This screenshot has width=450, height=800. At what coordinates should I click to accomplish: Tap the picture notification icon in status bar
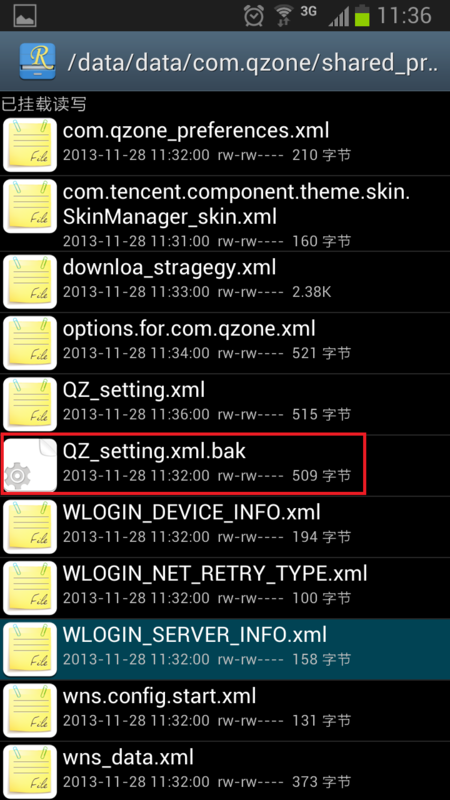click(x=25, y=15)
